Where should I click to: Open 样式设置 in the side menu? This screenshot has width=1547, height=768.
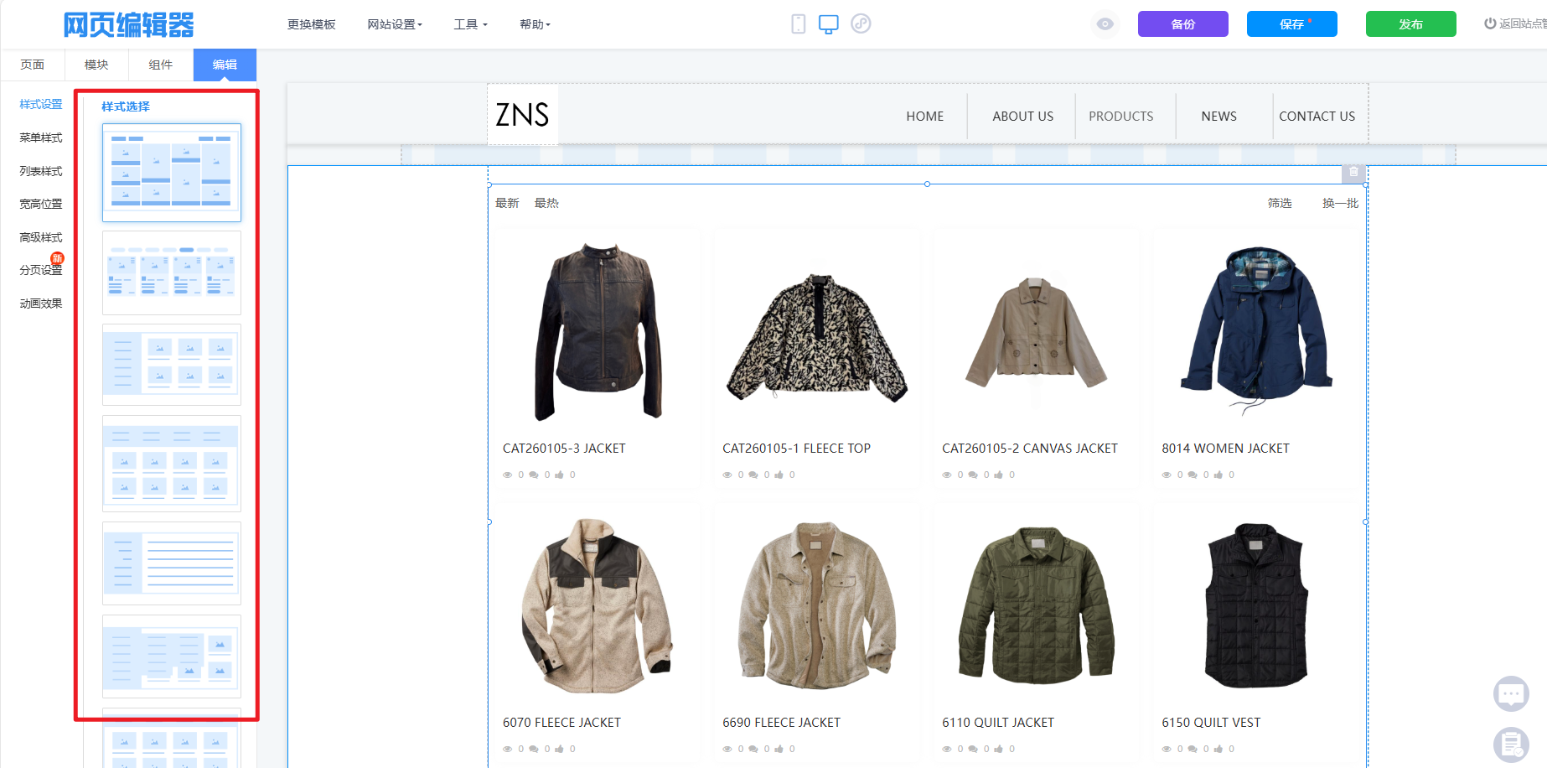click(41, 104)
